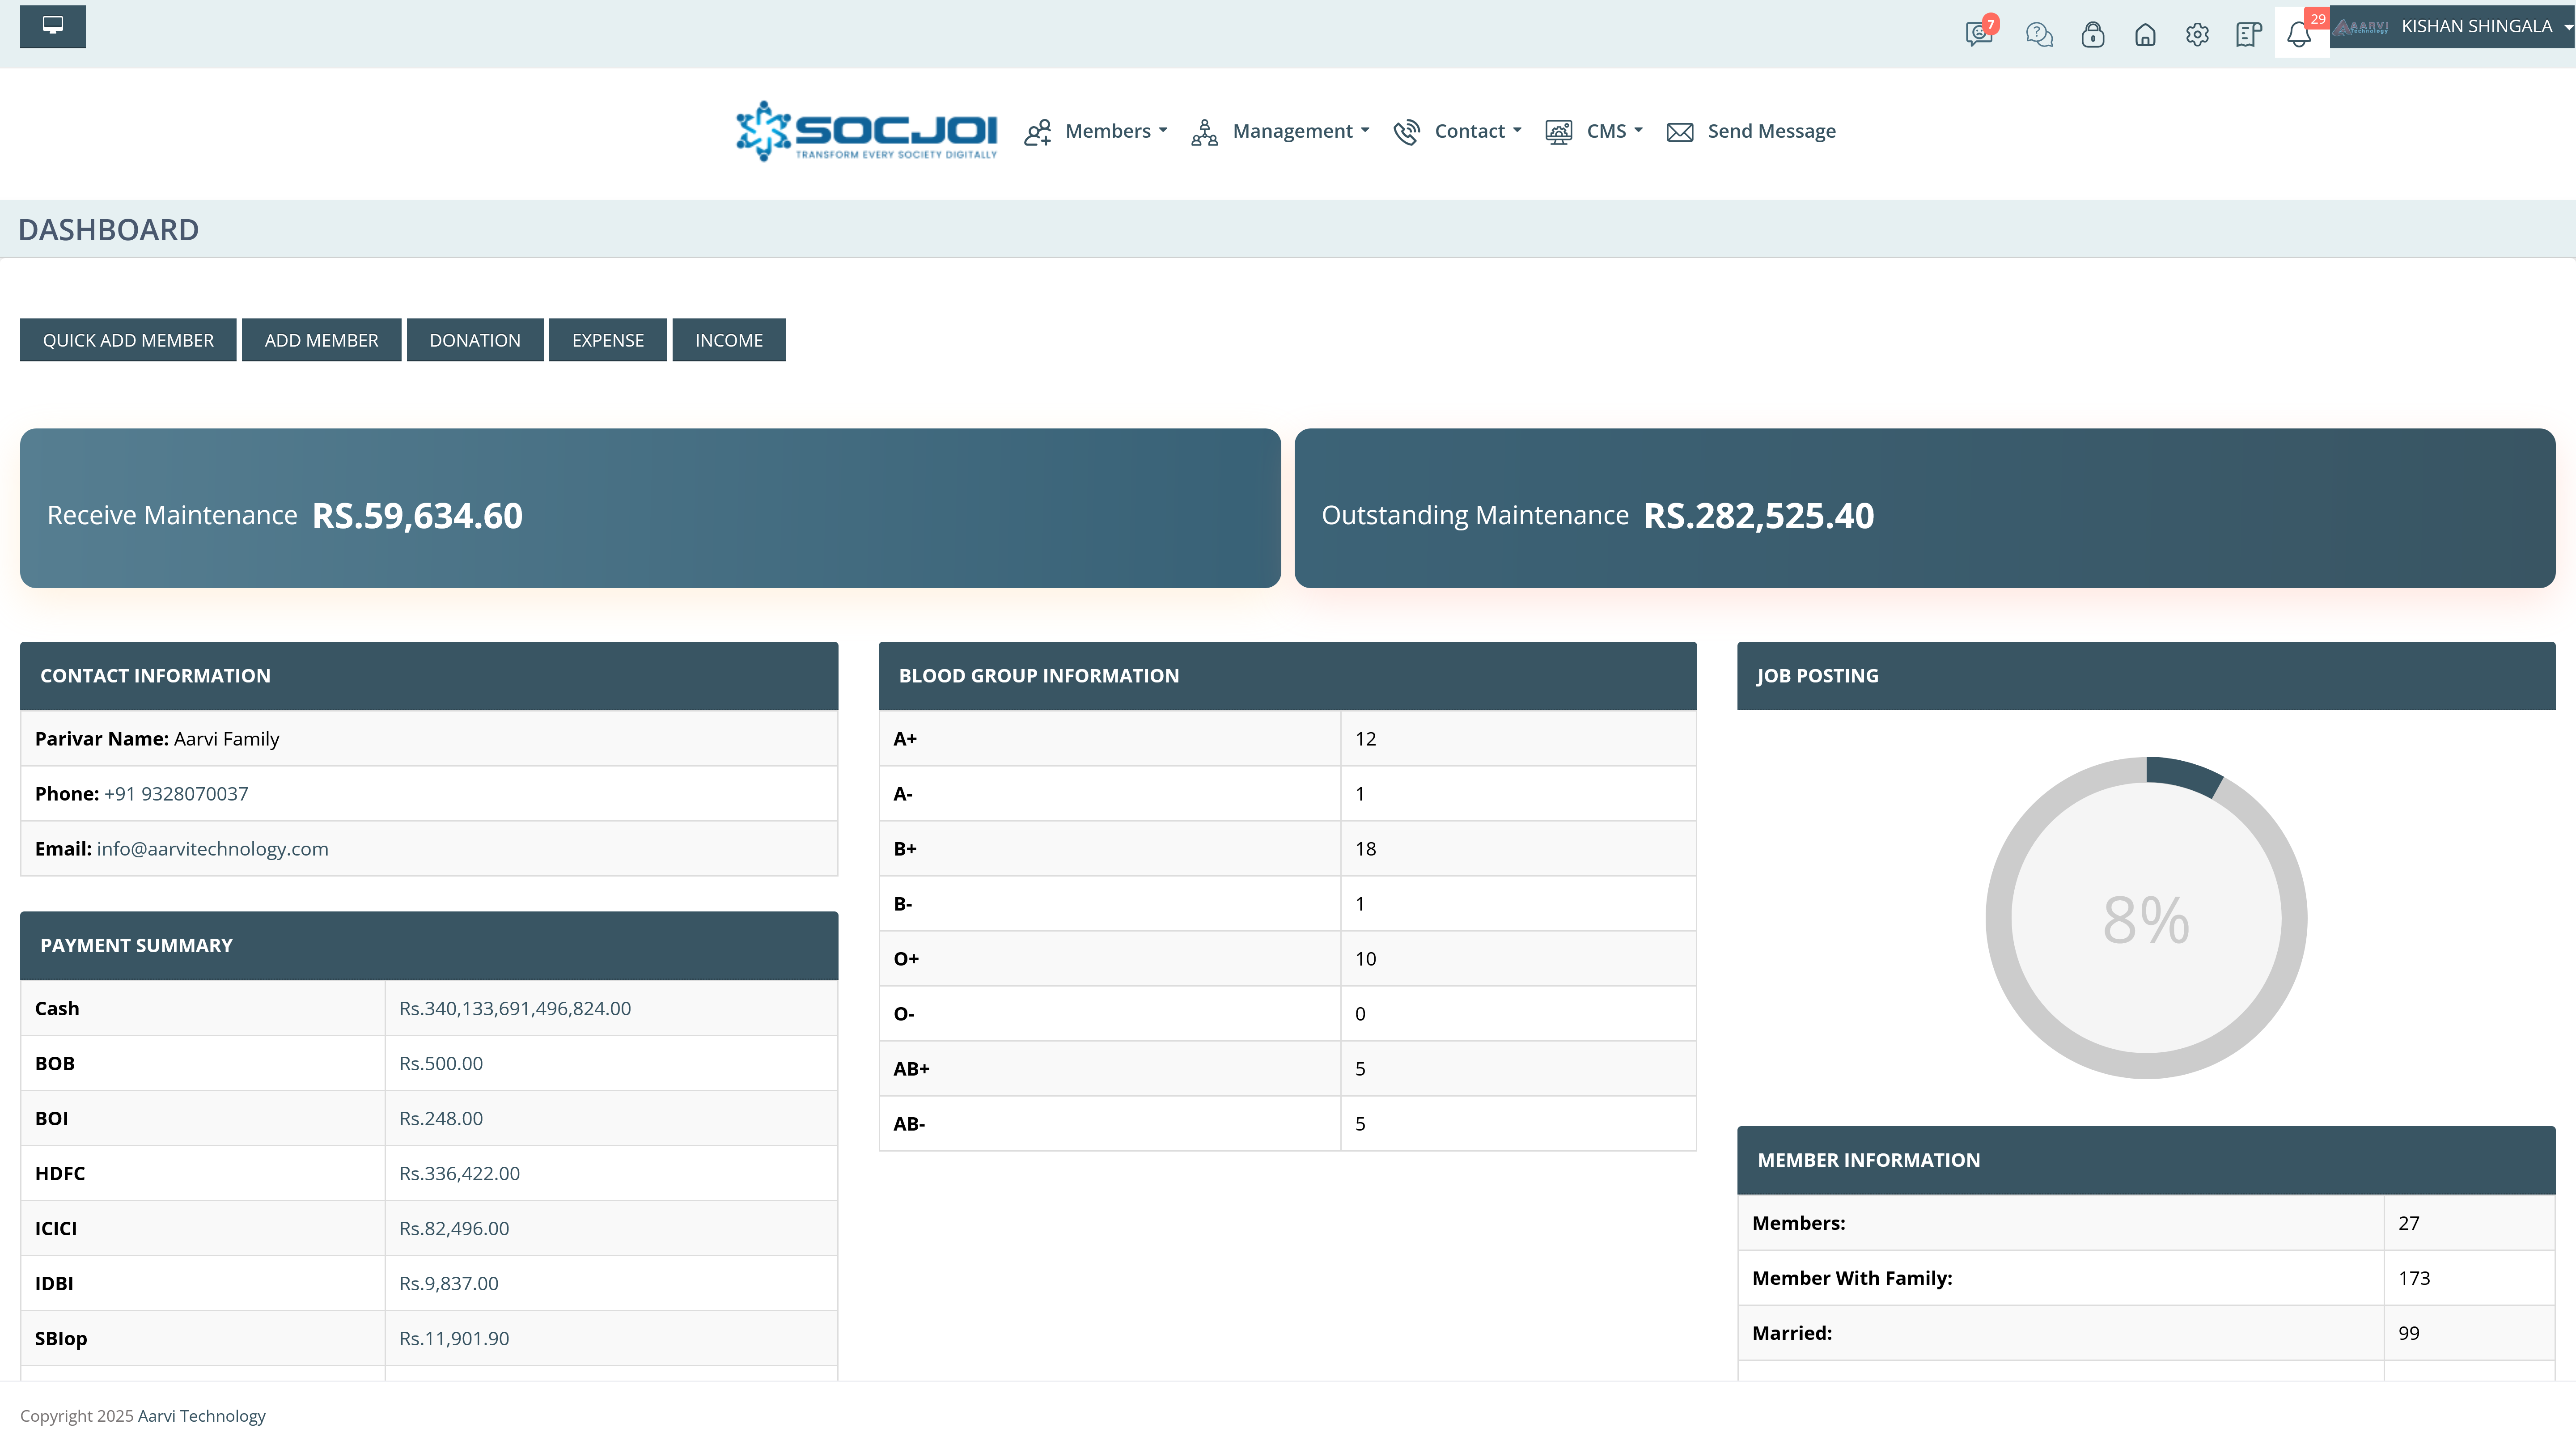Open notifications bell with 29 badge
Screen dimensions: 2576x1449
tap(2300, 33)
